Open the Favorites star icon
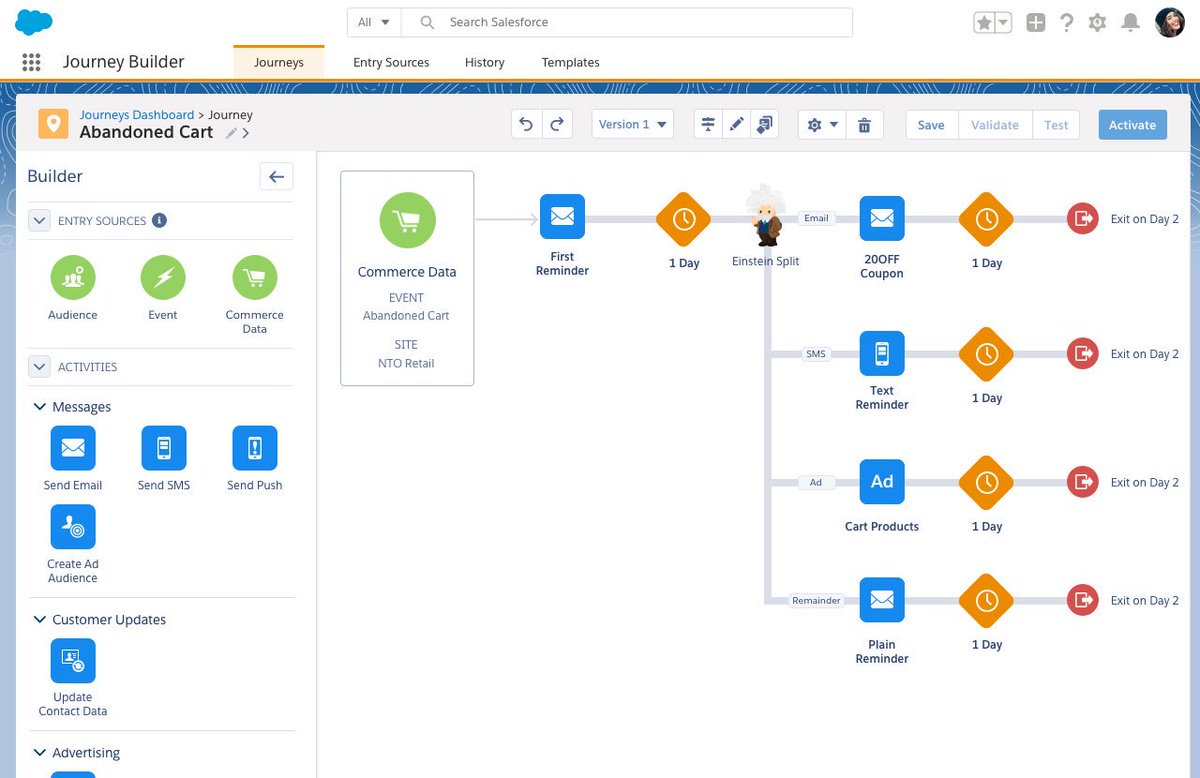 click(984, 22)
